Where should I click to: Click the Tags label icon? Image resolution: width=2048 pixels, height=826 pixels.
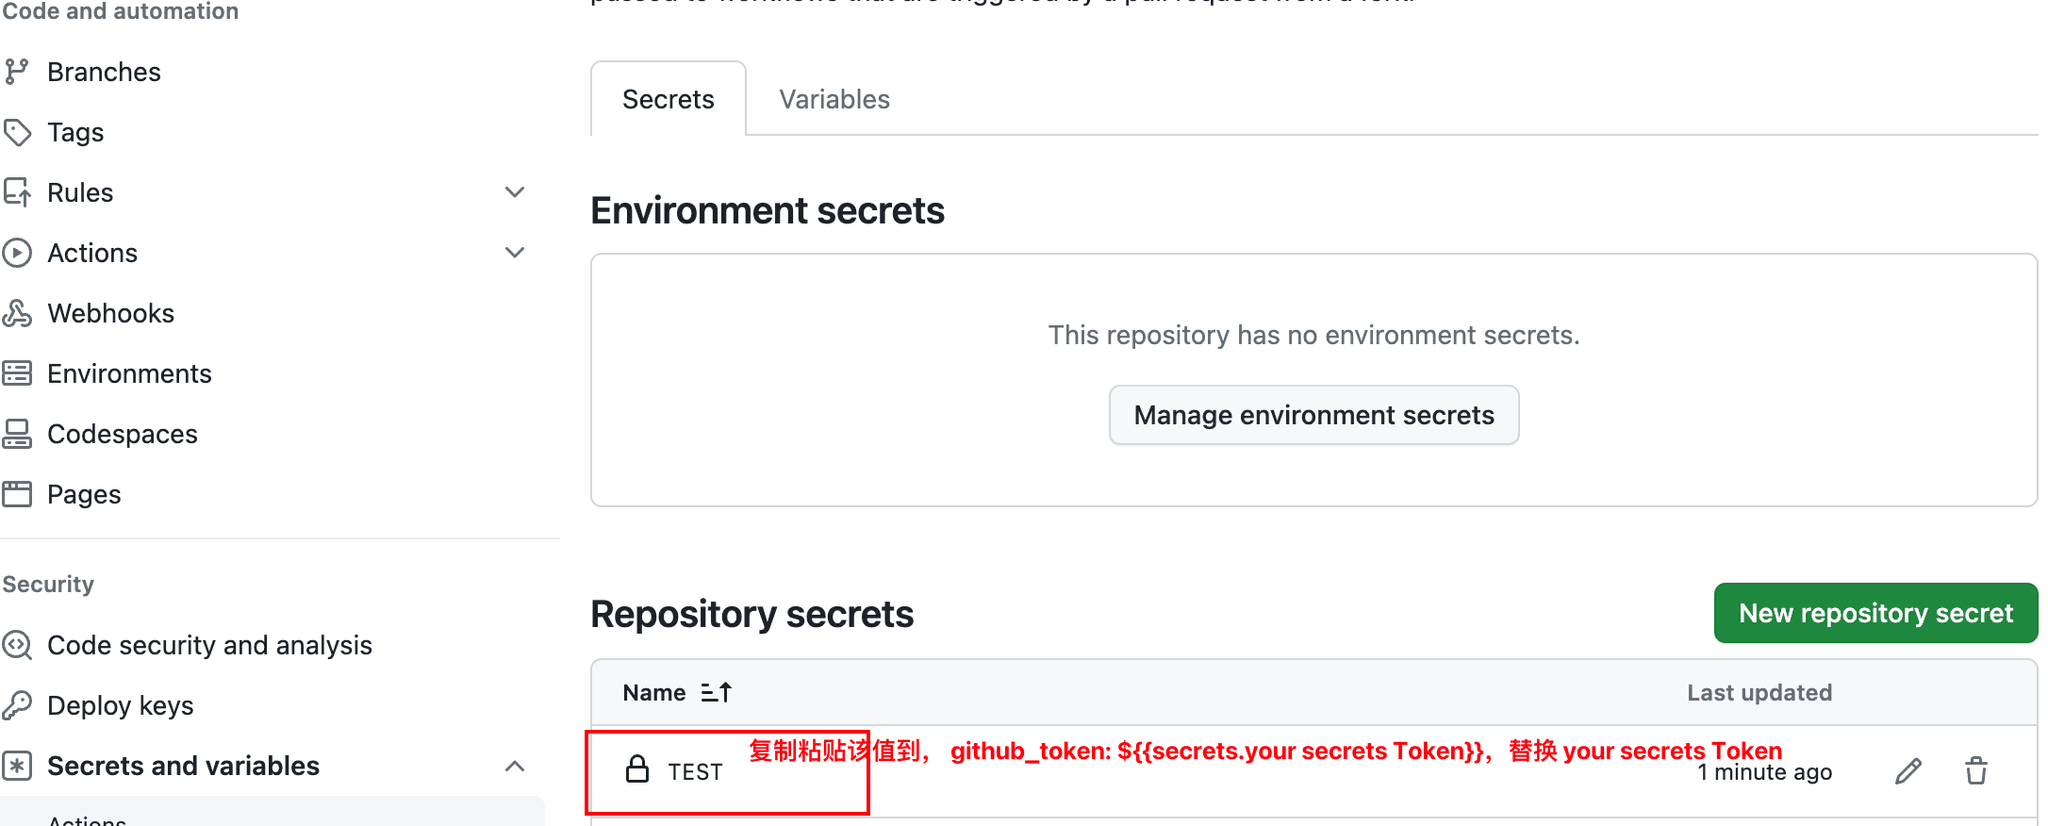17,132
